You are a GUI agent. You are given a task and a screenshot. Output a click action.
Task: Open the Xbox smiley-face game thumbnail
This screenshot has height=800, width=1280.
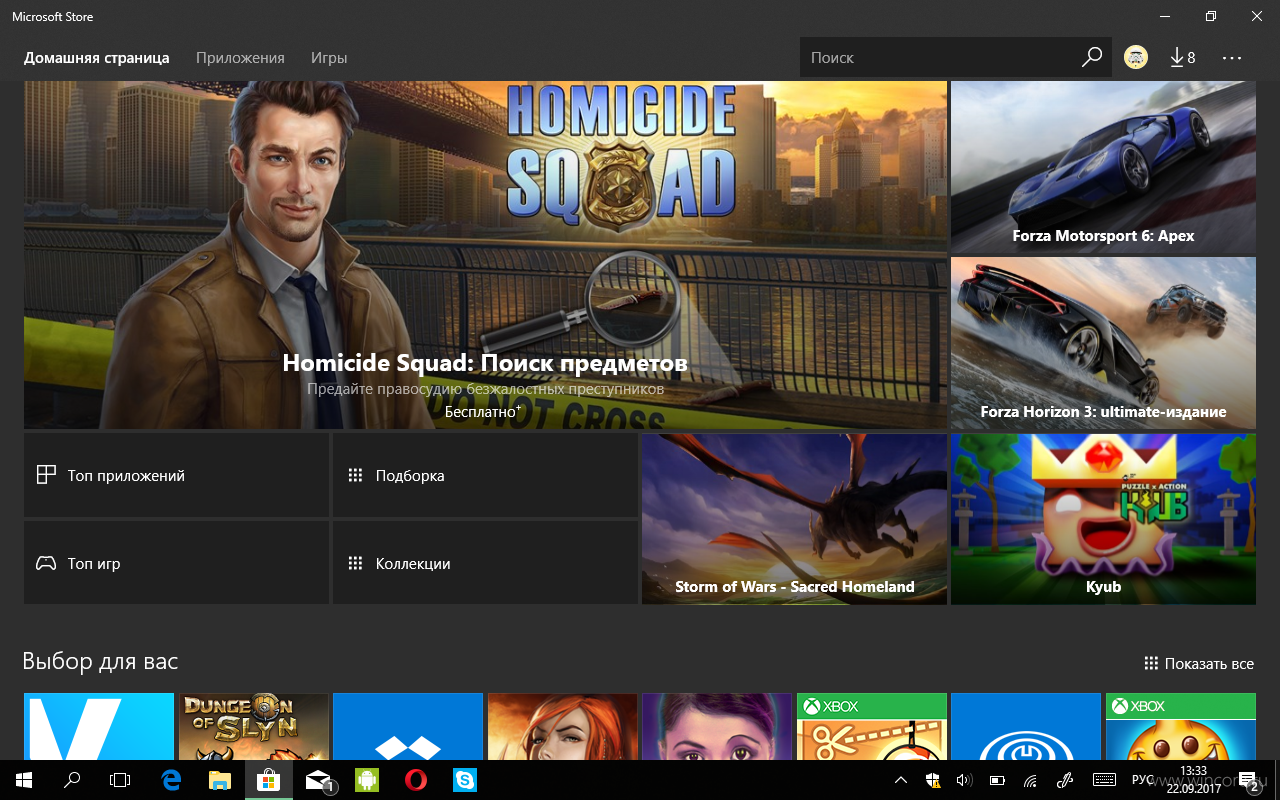[1181, 726]
